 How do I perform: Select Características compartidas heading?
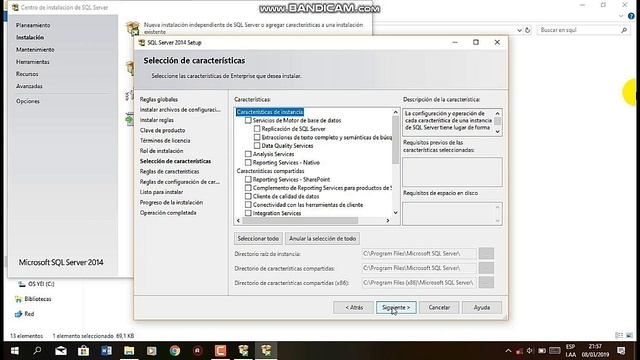coord(270,171)
